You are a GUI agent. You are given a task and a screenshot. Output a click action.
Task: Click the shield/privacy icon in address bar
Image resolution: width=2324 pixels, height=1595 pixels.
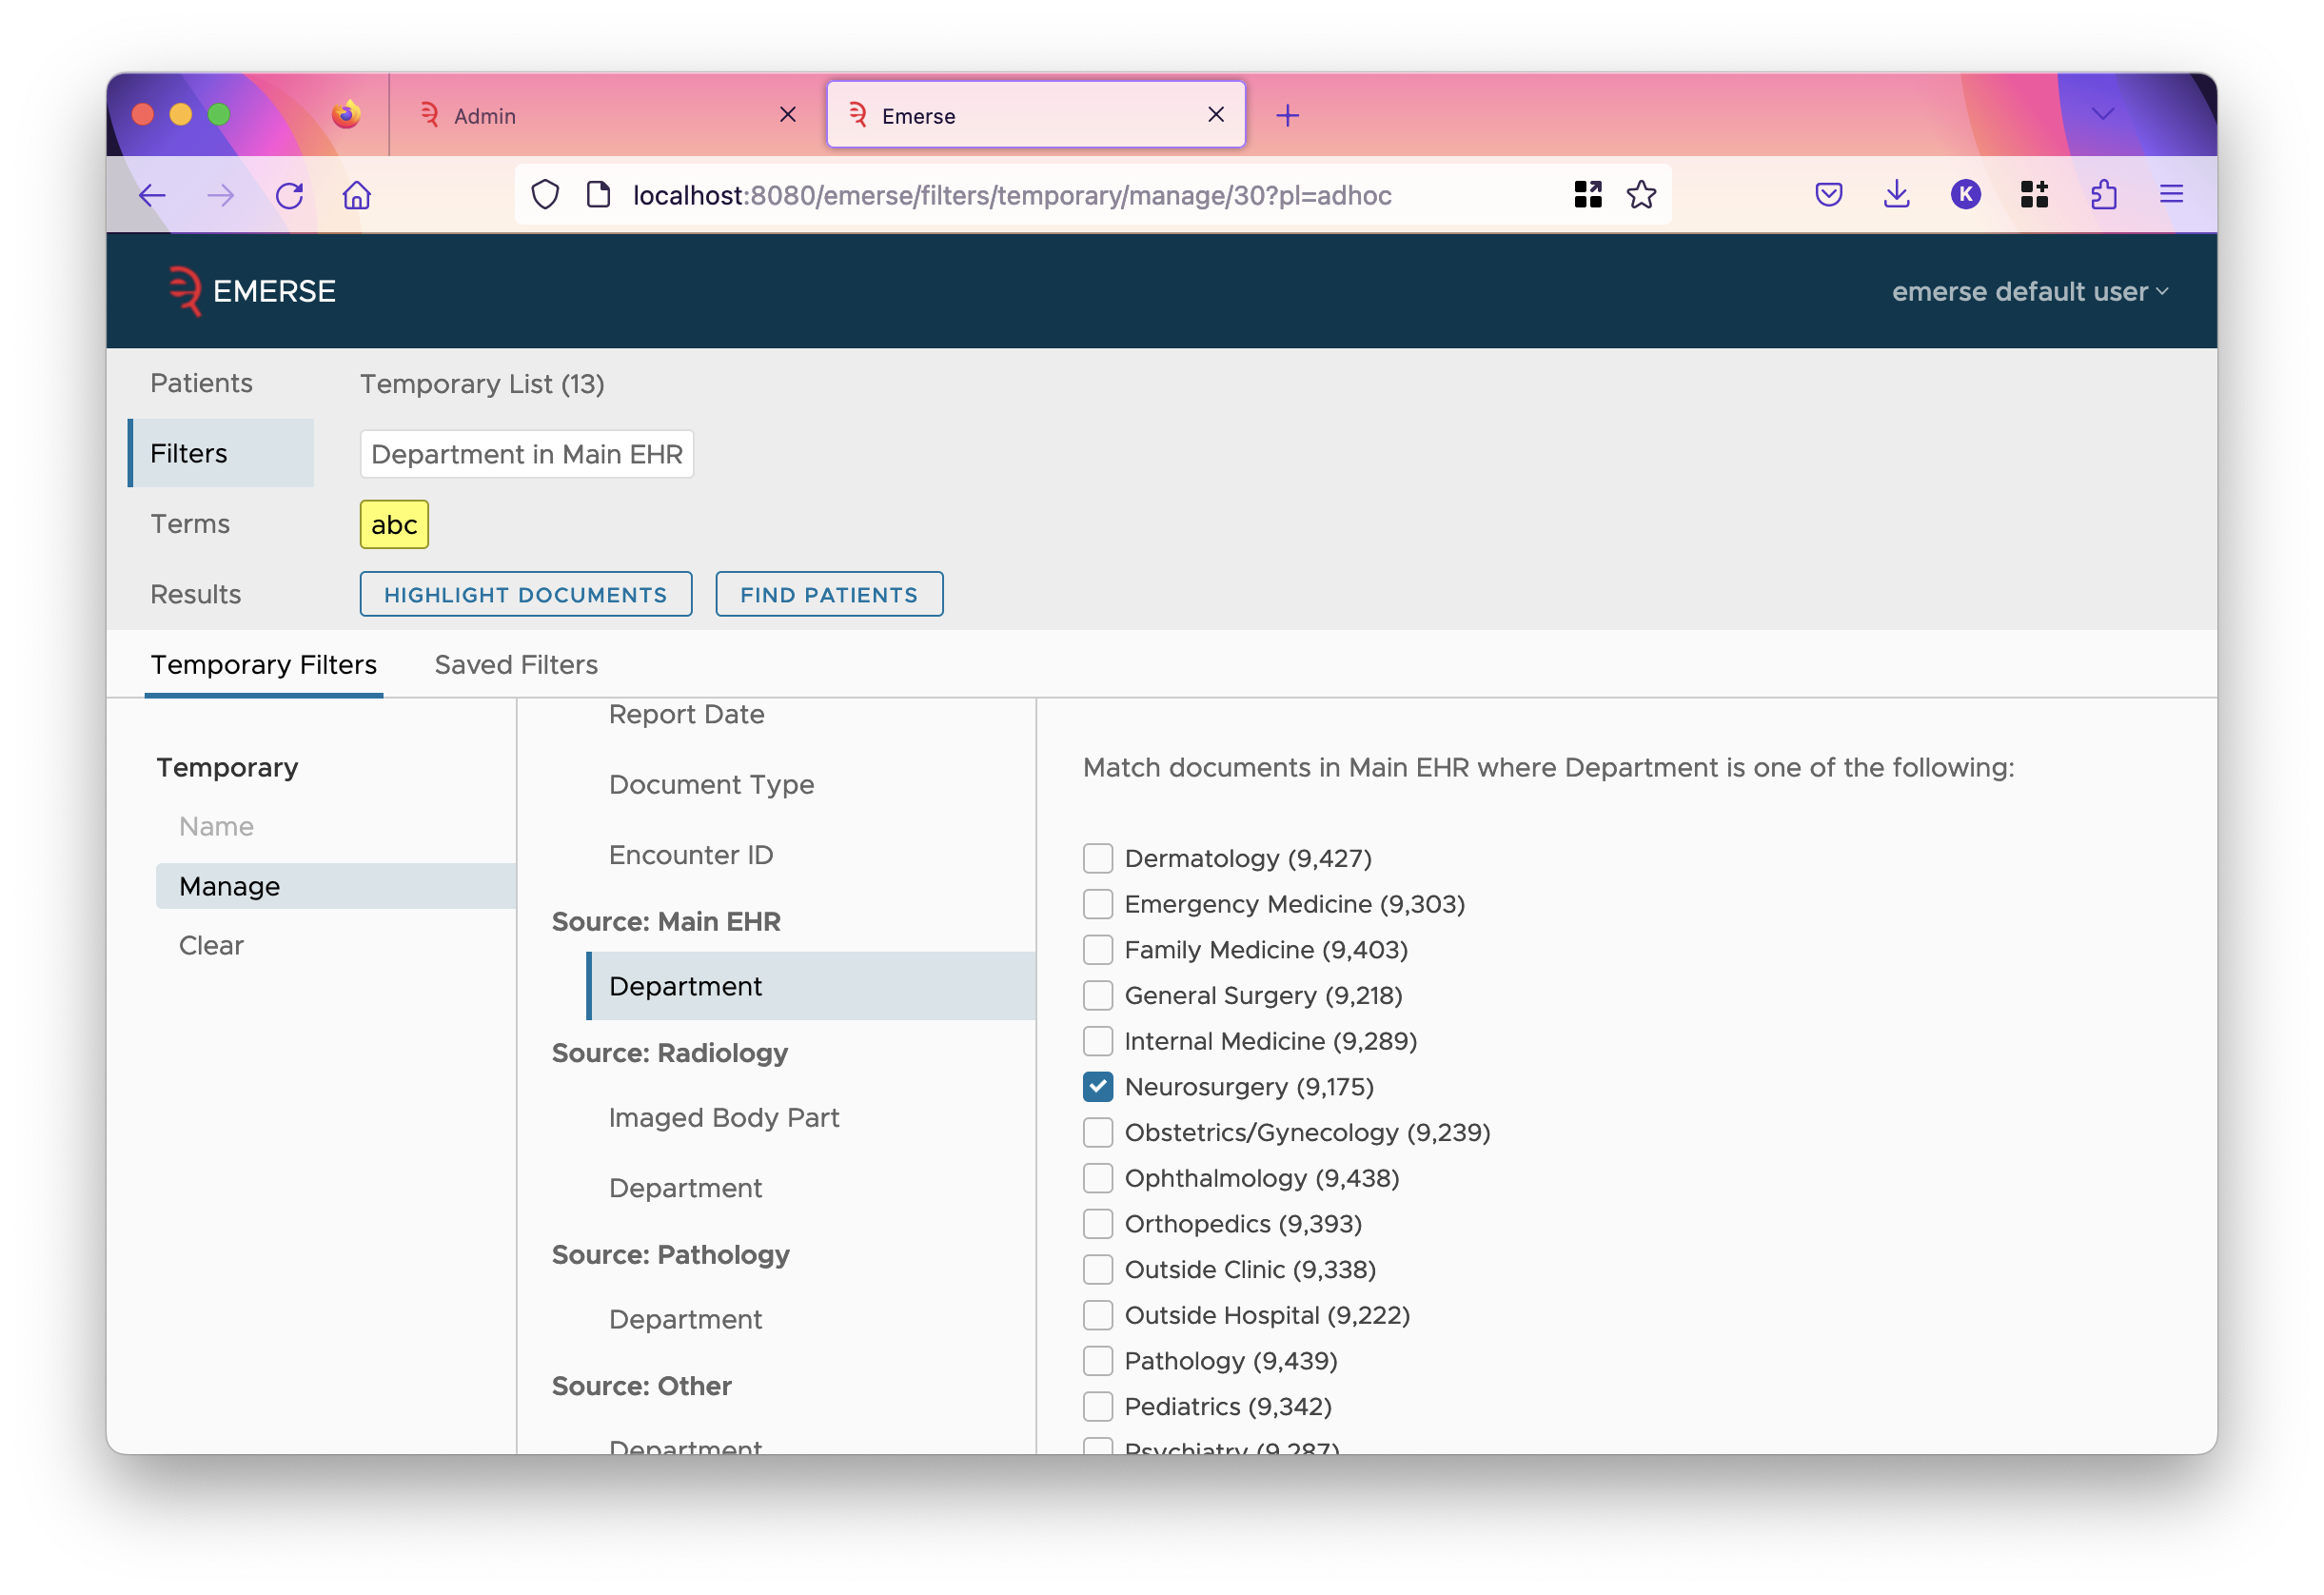coord(545,194)
